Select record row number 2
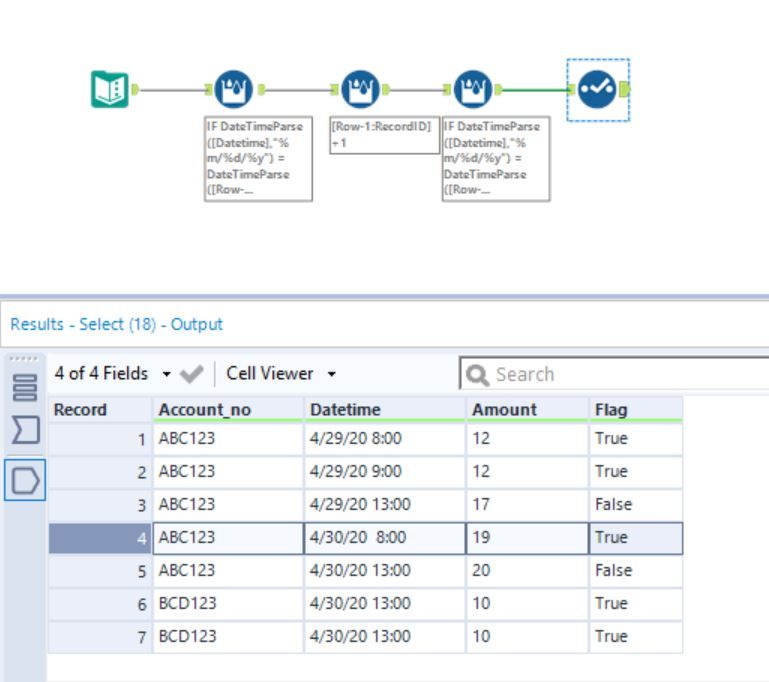 point(100,472)
